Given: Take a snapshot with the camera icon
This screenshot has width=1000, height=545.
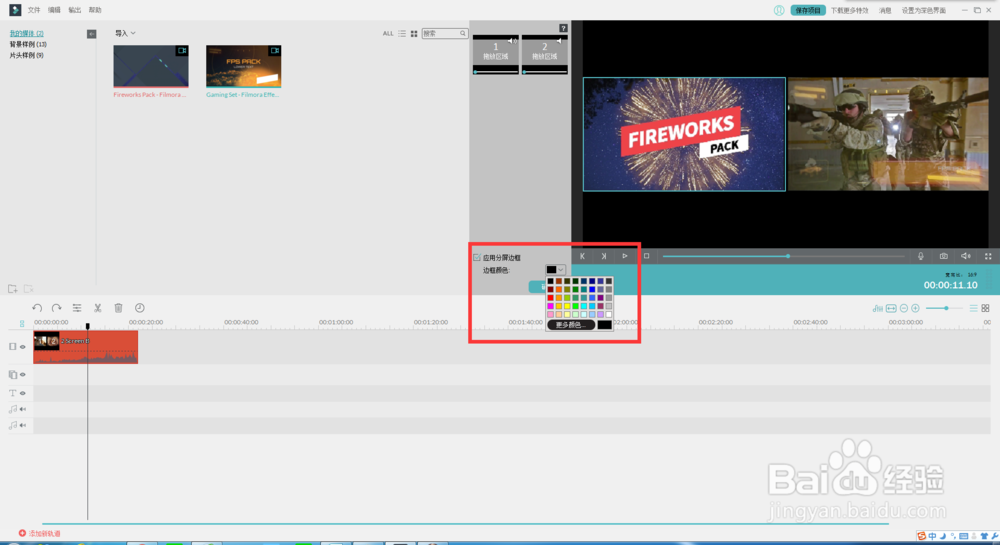Looking at the screenshot, I should coord(943,256).
